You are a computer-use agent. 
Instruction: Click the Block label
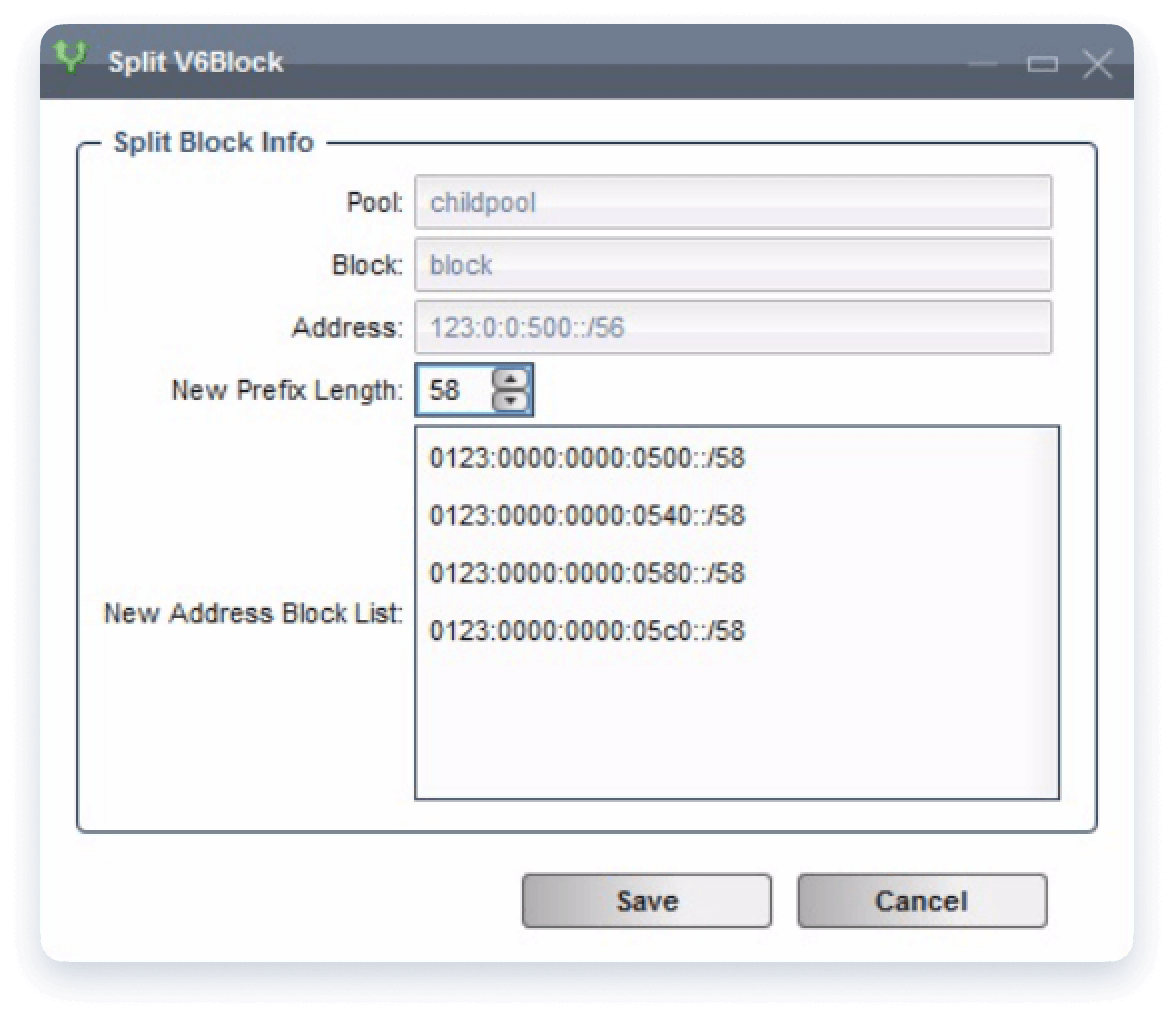point(367,265)
